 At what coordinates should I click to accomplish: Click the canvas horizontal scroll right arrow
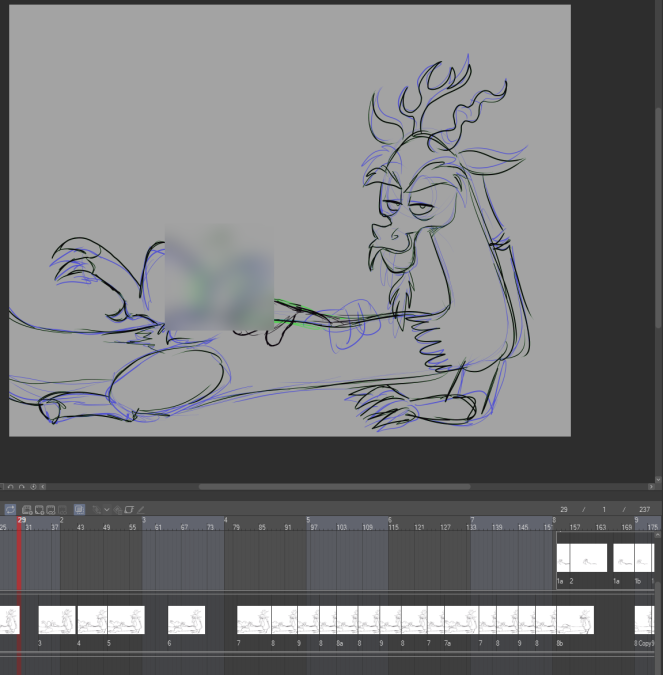[x=651, y=487]
